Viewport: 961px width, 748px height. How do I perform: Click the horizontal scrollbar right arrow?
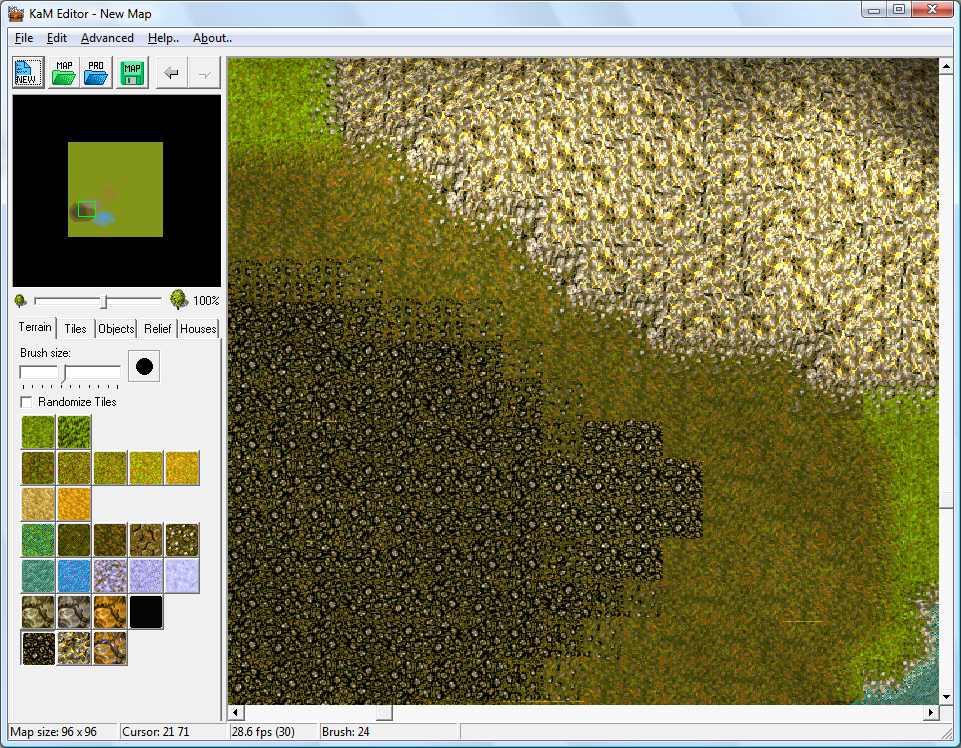(x=931, y=712)
